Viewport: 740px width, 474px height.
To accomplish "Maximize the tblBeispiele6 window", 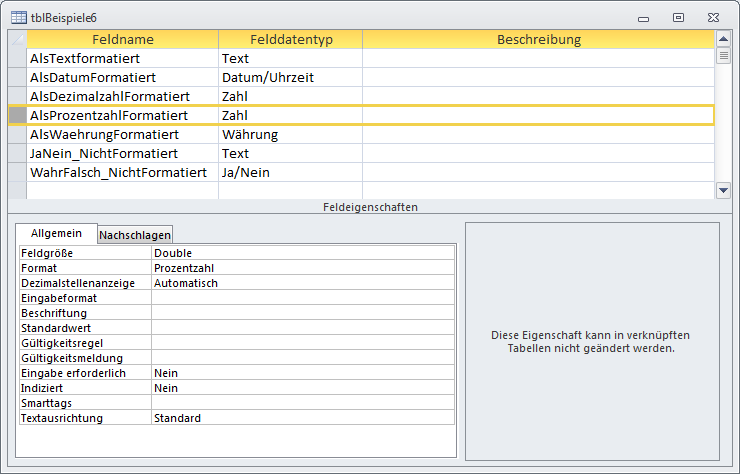I will [x=678, y=17].
